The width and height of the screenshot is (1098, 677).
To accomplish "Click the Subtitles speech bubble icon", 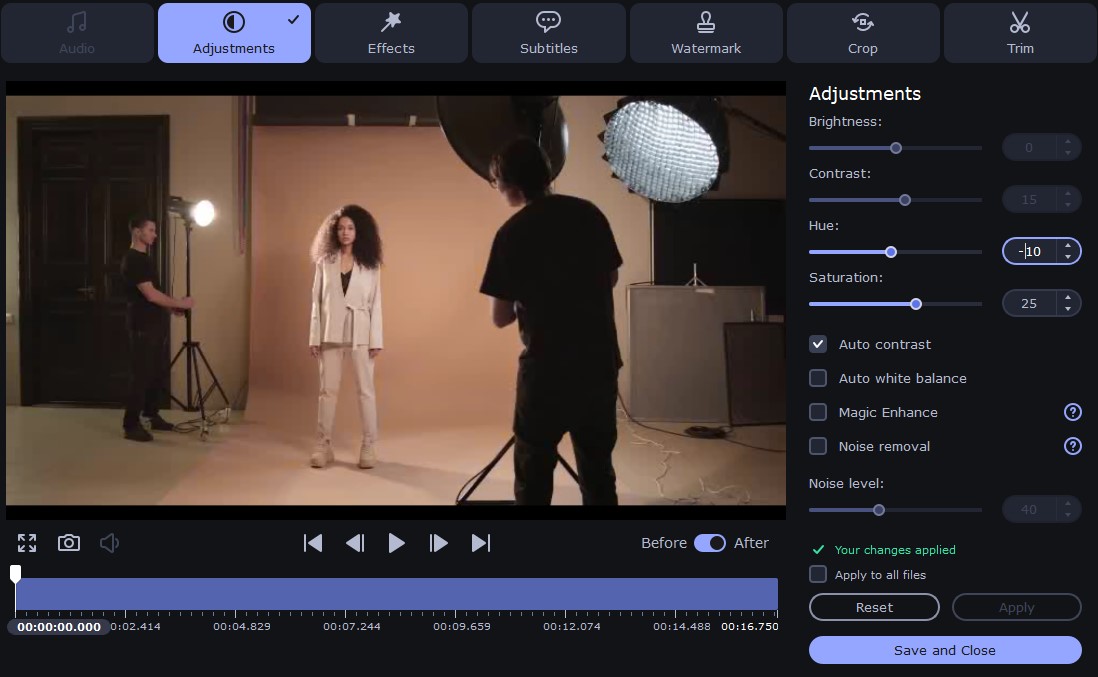I will point(548,21).
